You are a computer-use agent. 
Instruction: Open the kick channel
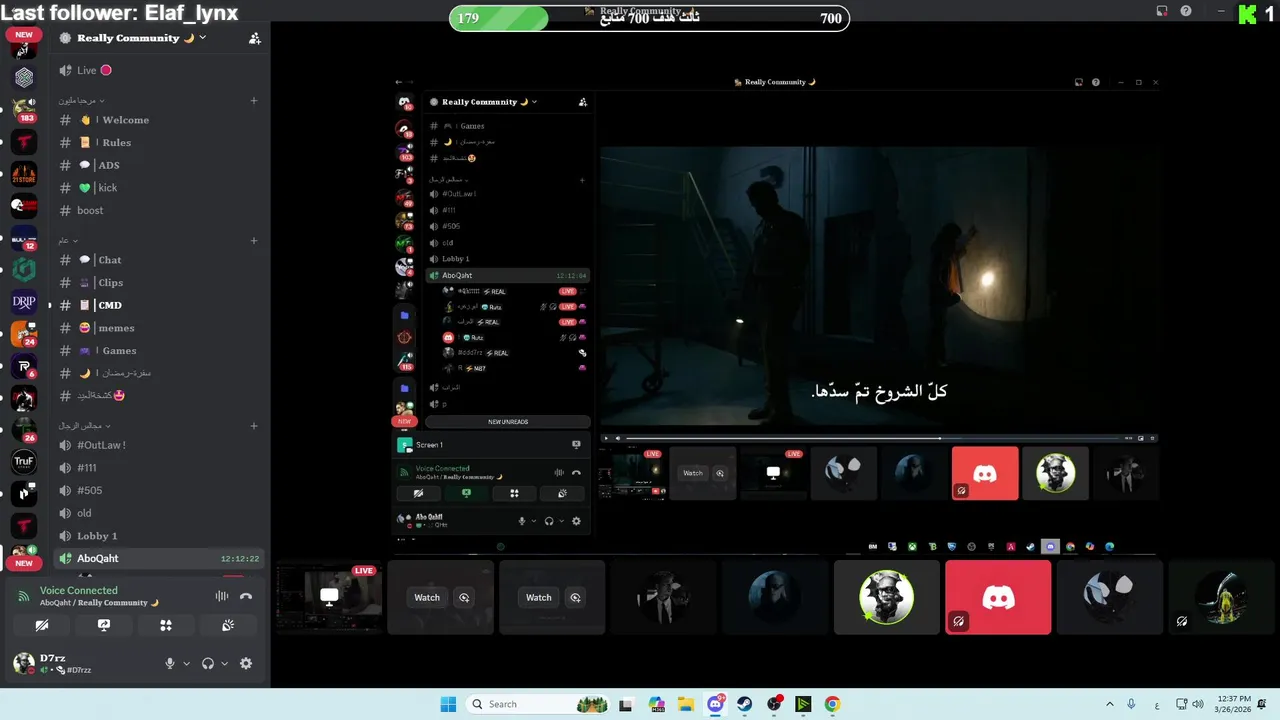tap(159, 188)
